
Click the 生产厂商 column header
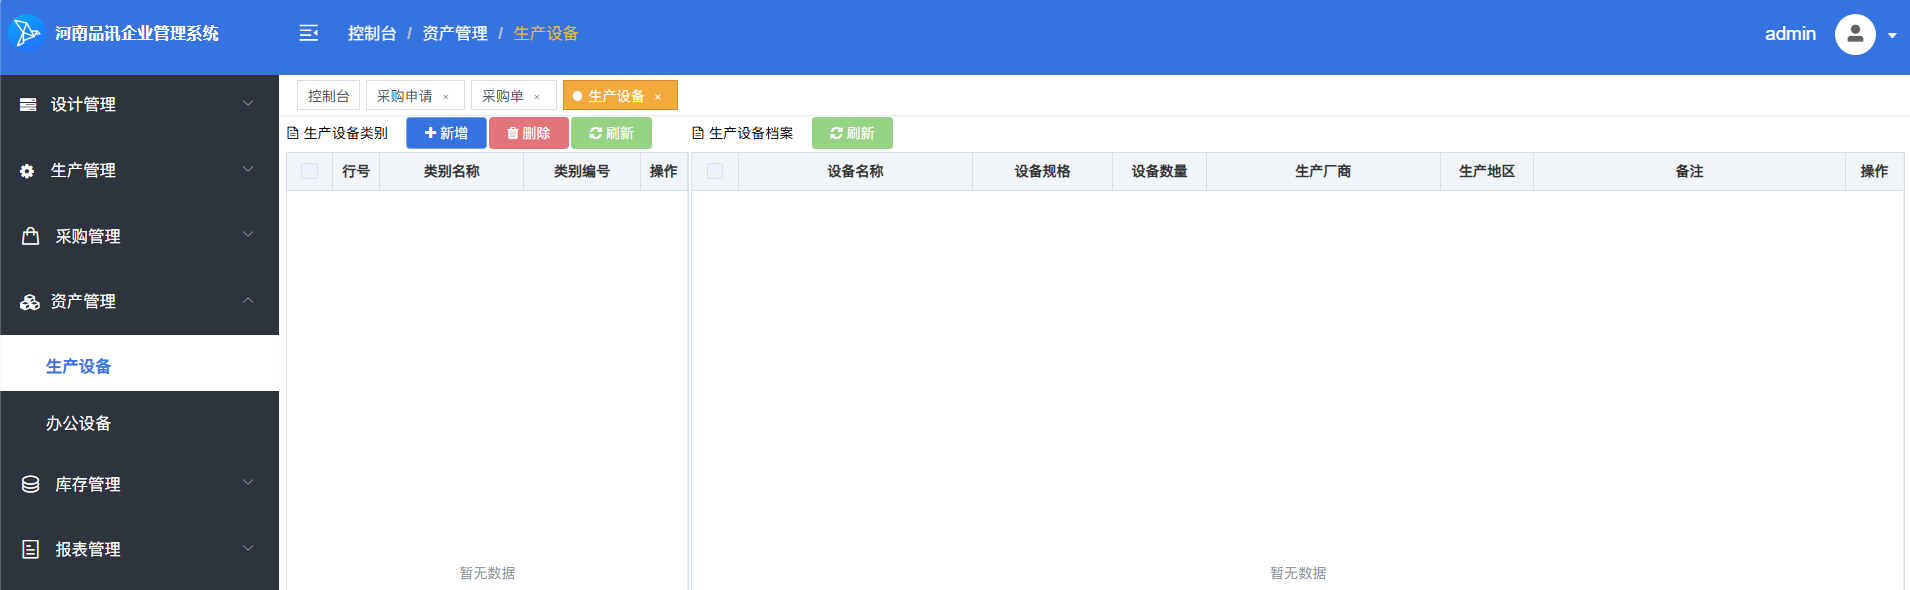click(1323, 171)
